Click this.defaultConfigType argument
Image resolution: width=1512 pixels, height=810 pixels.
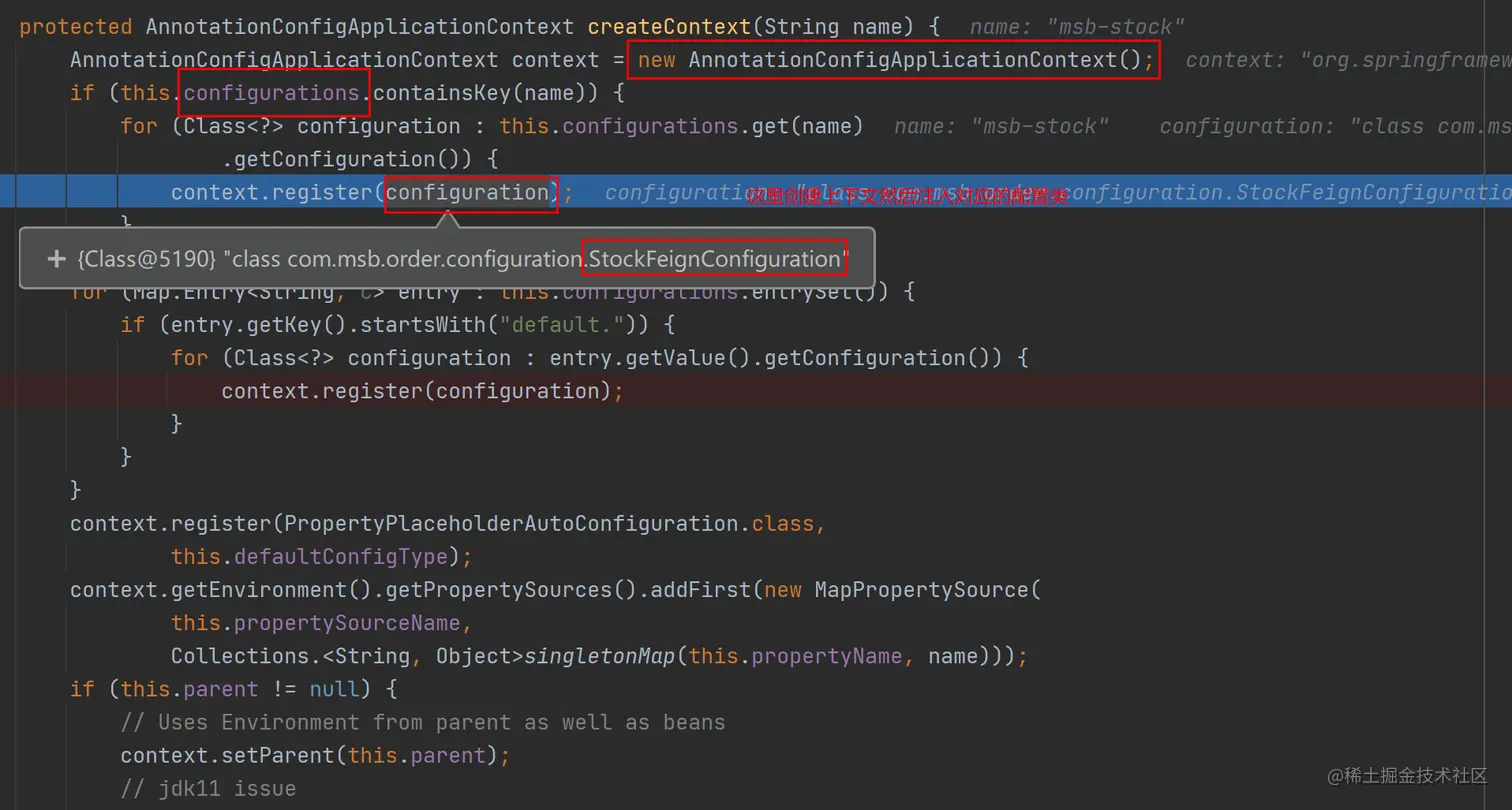(309, 556)
